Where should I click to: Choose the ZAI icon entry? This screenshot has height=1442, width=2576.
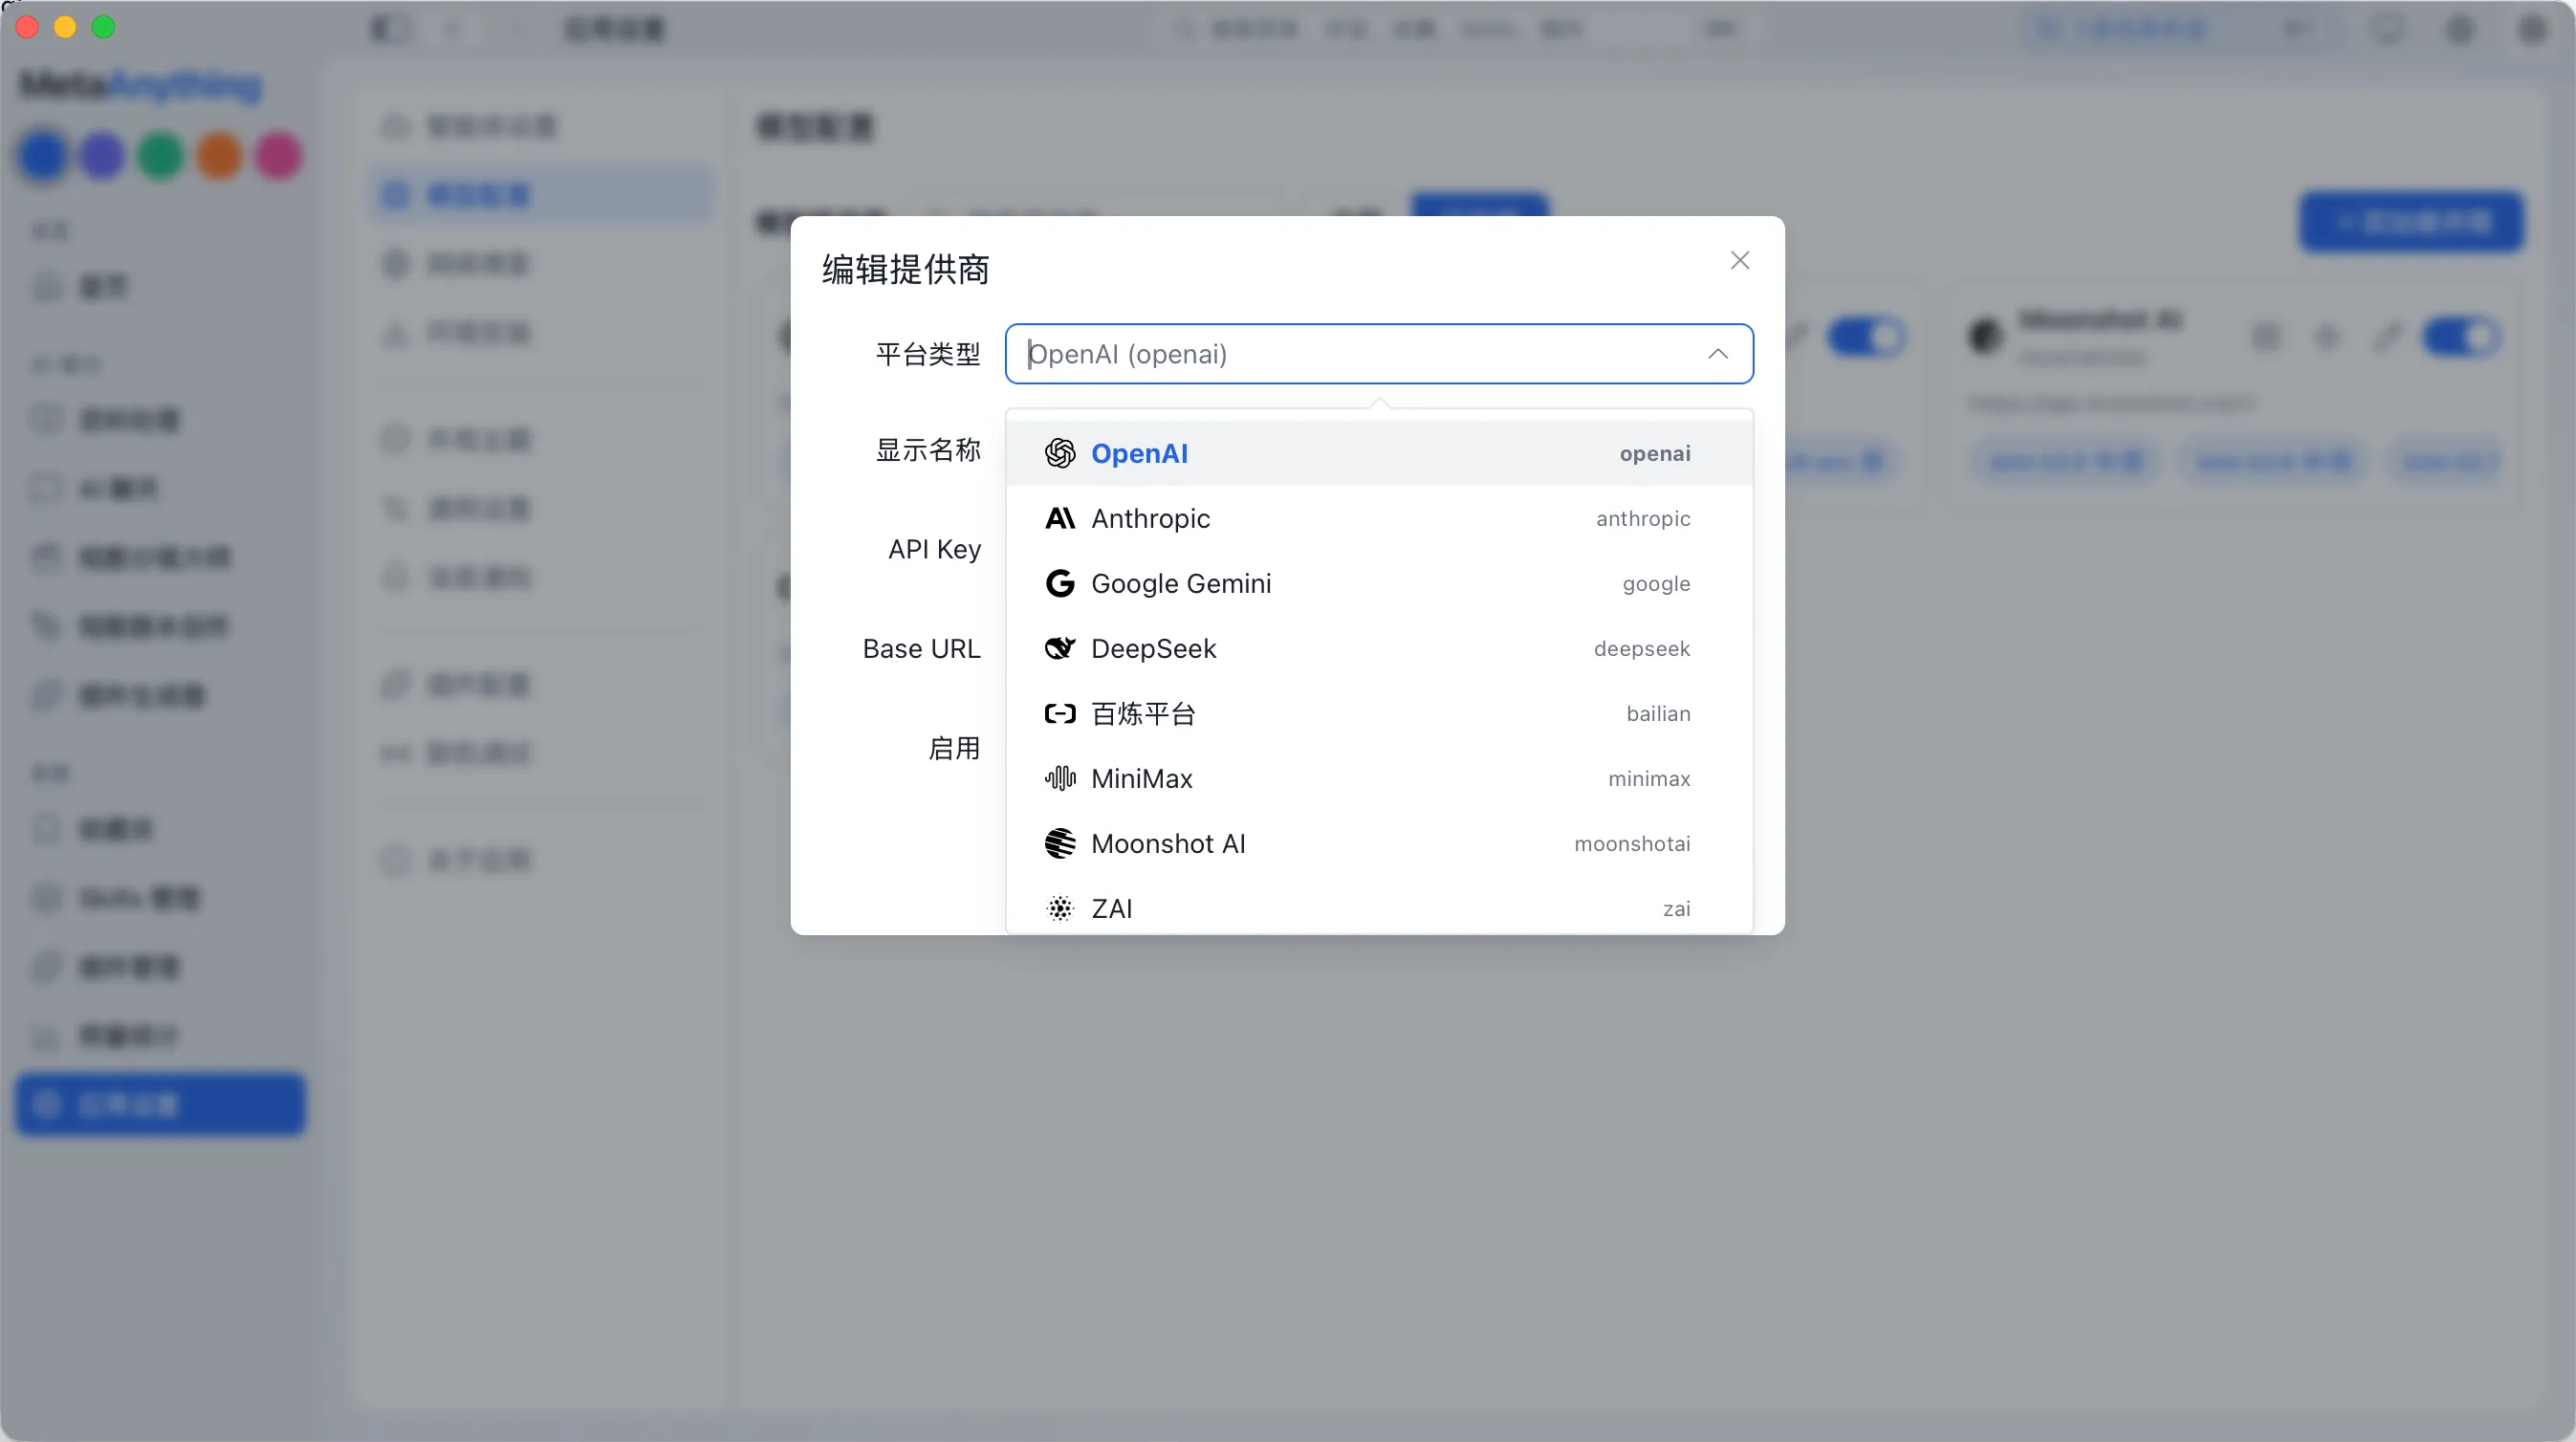click(1379, 908)
